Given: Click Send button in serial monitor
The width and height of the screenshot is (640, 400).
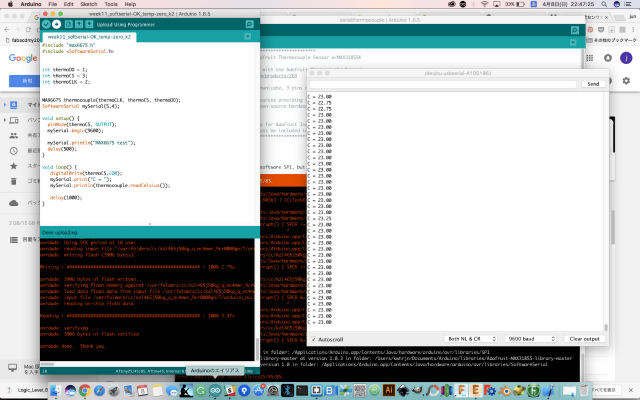Looking at the screenshot, I should (x=593, y=84).
